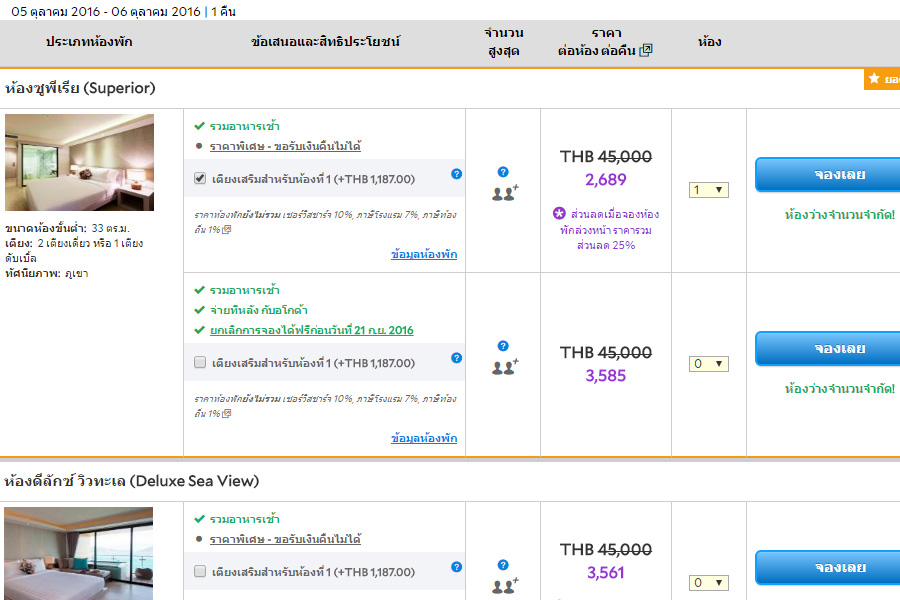Uncheck extra bed for first Superior offer
This screenshot has width=900, height=600.
pos(201,179)
